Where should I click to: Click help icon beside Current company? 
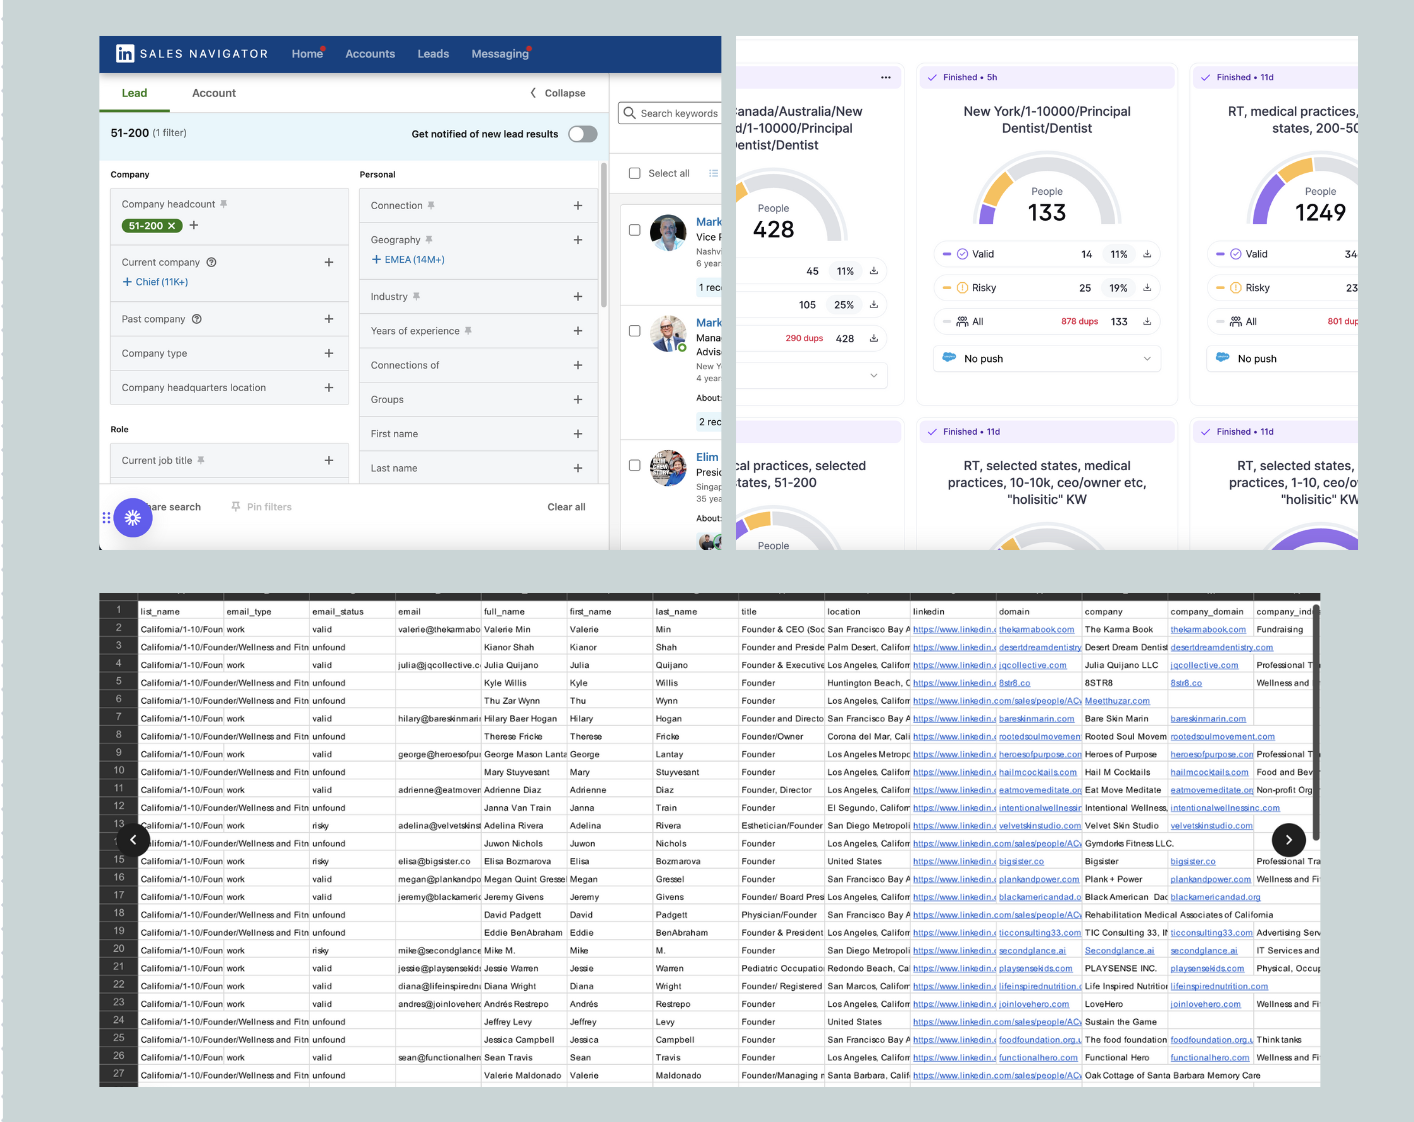[x=211, y=262]
